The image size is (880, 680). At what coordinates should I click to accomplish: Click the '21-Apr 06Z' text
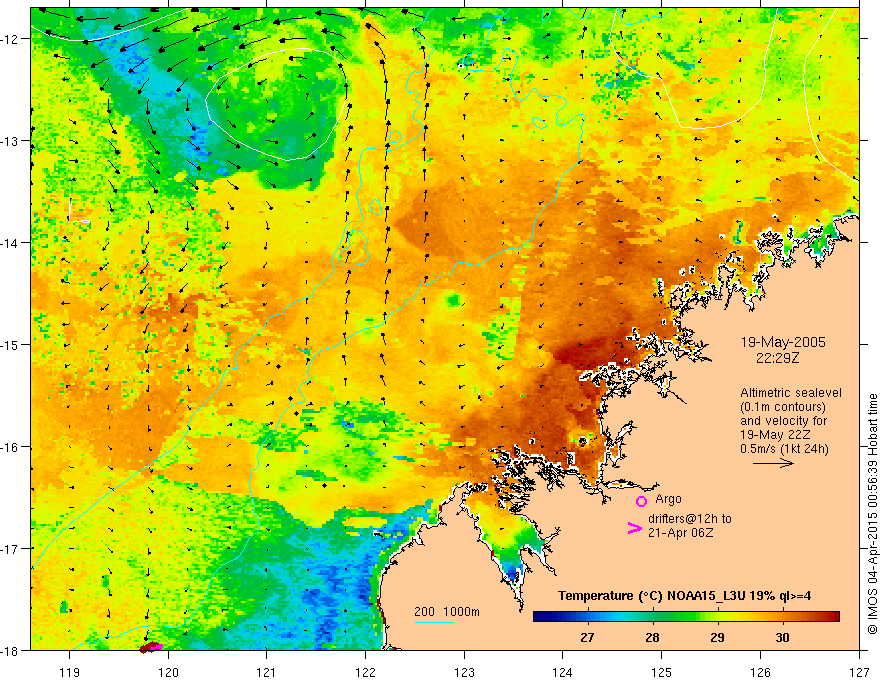pos(680,532)
